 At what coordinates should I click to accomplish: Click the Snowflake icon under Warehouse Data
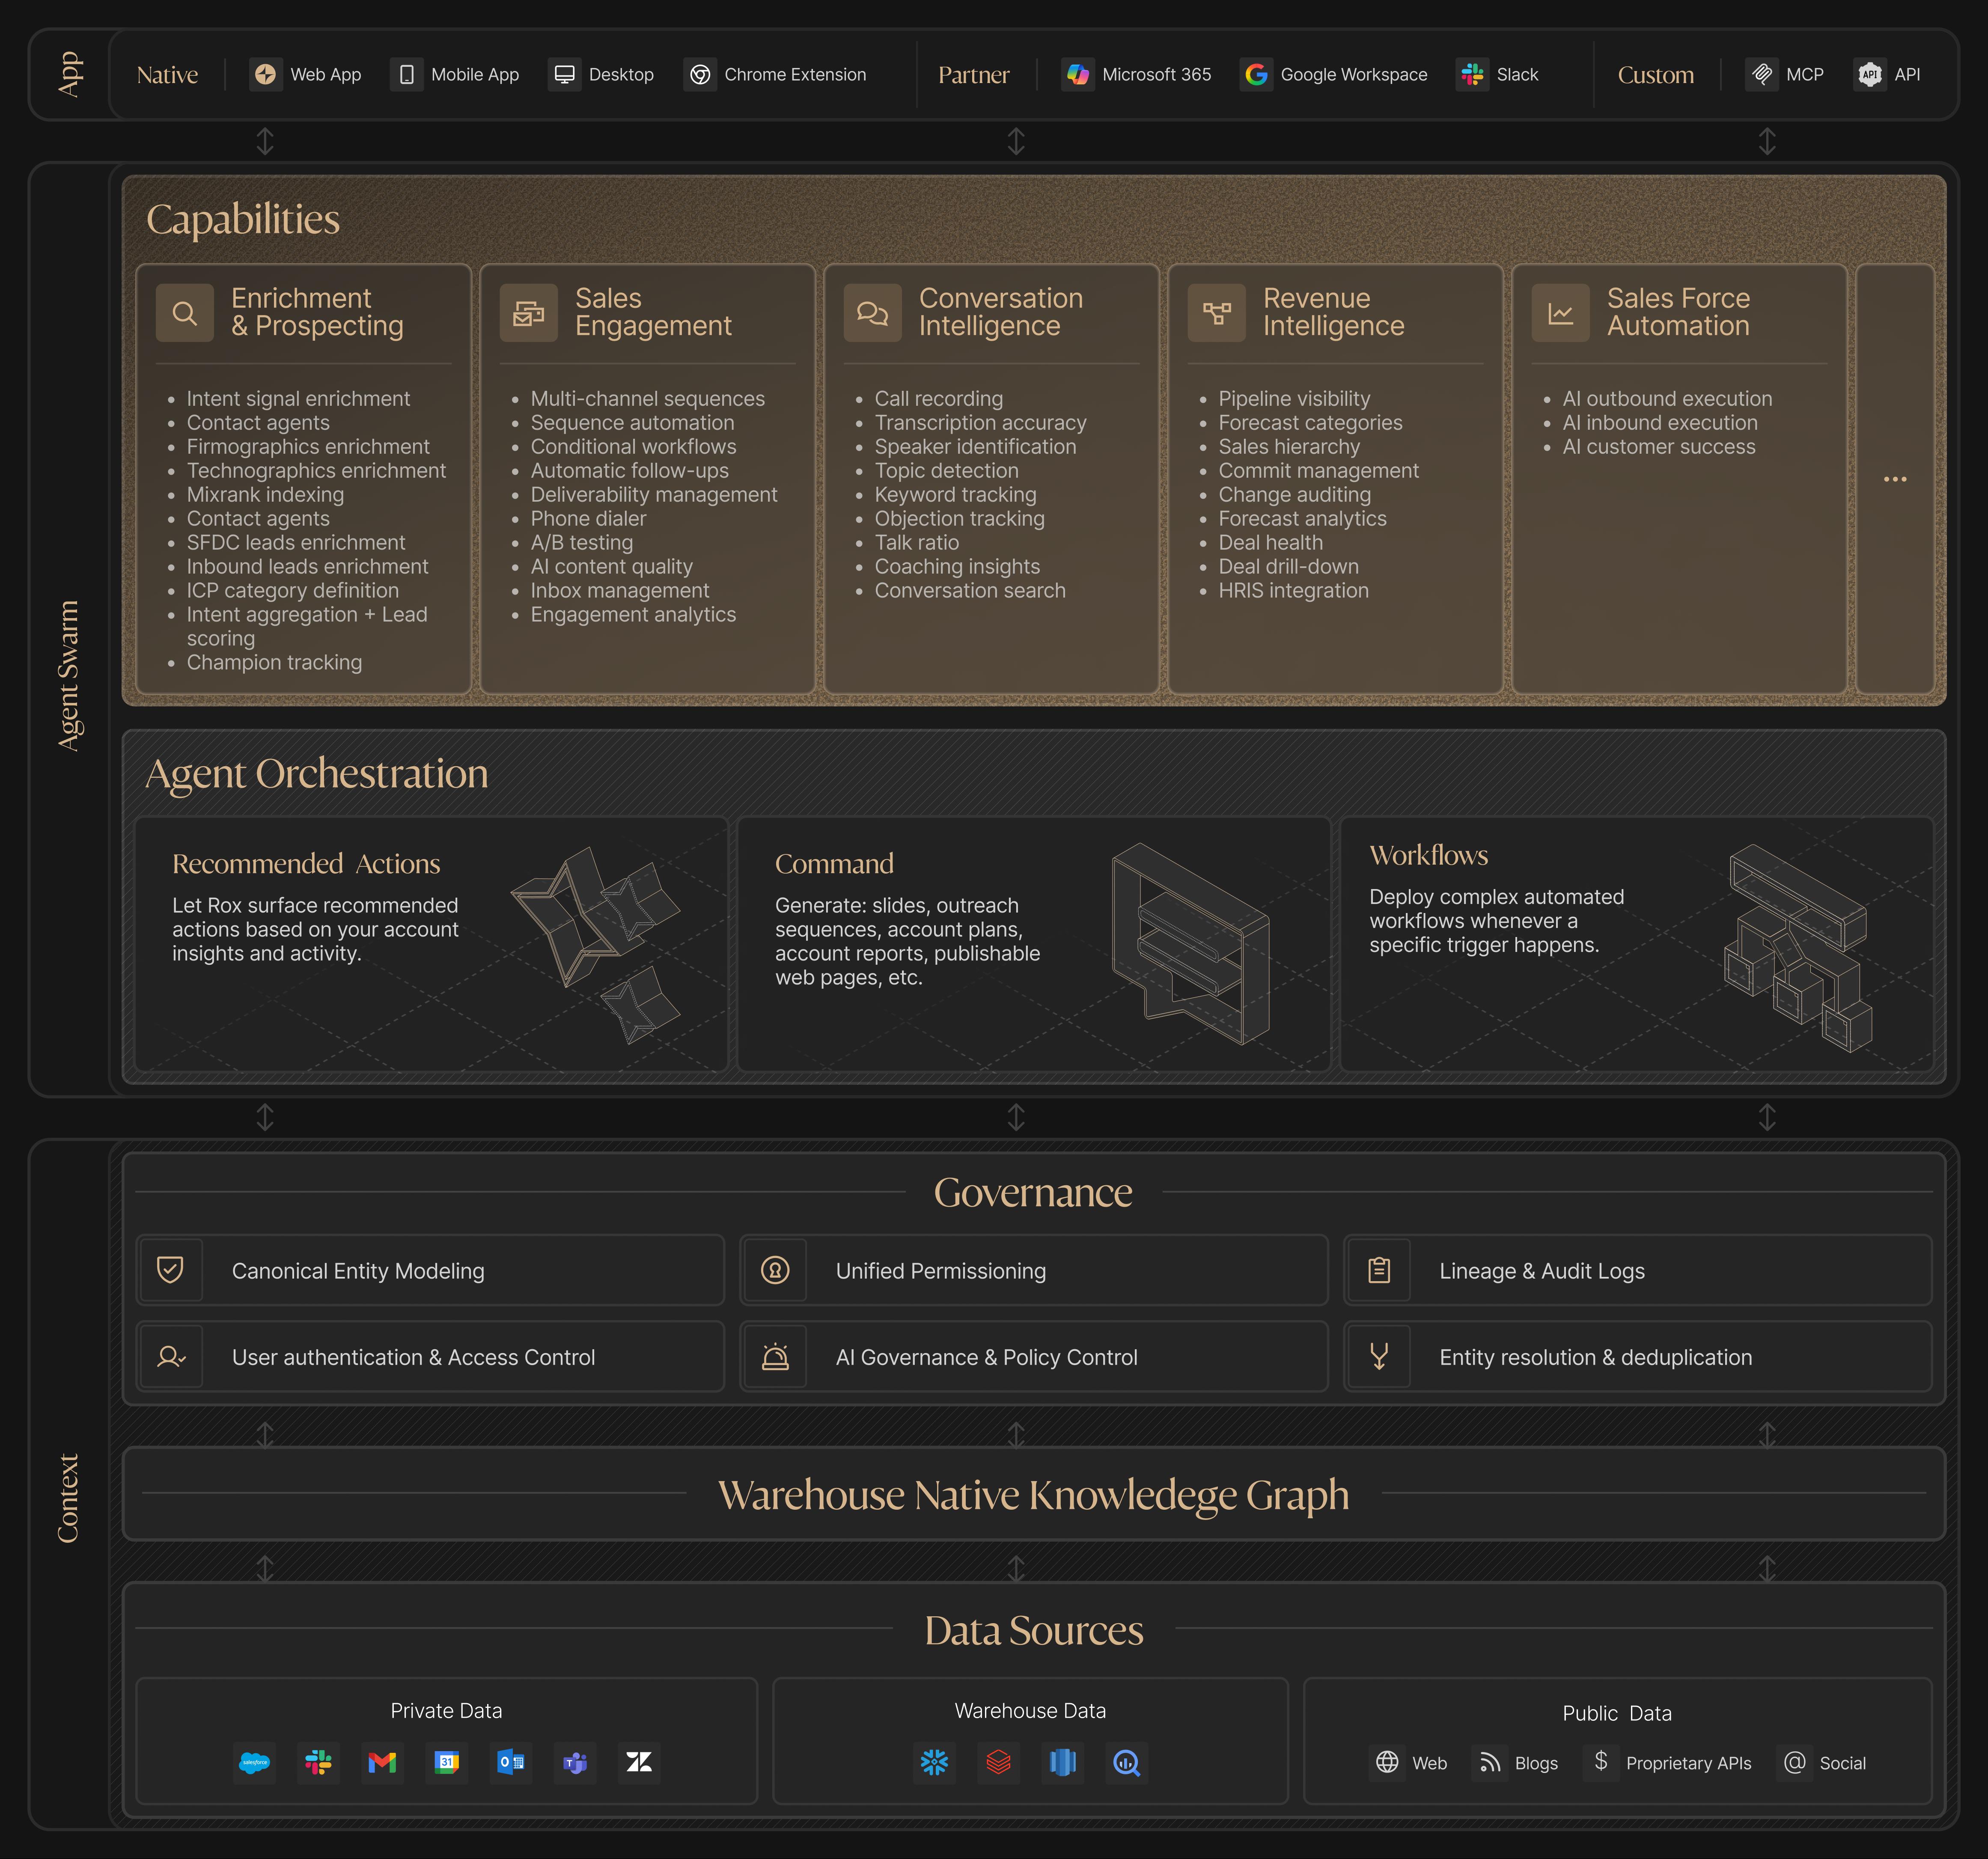[x=934, y=1763]
